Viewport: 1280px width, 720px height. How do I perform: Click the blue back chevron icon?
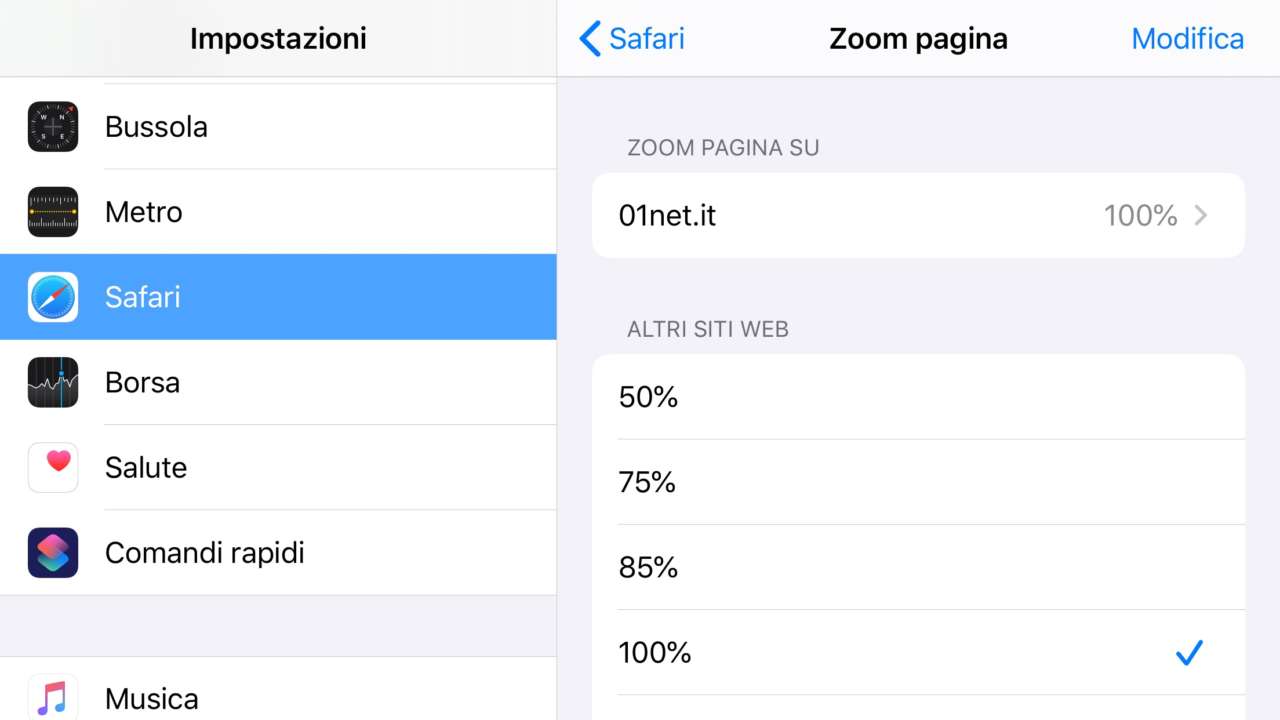click(x=590, y=39)
